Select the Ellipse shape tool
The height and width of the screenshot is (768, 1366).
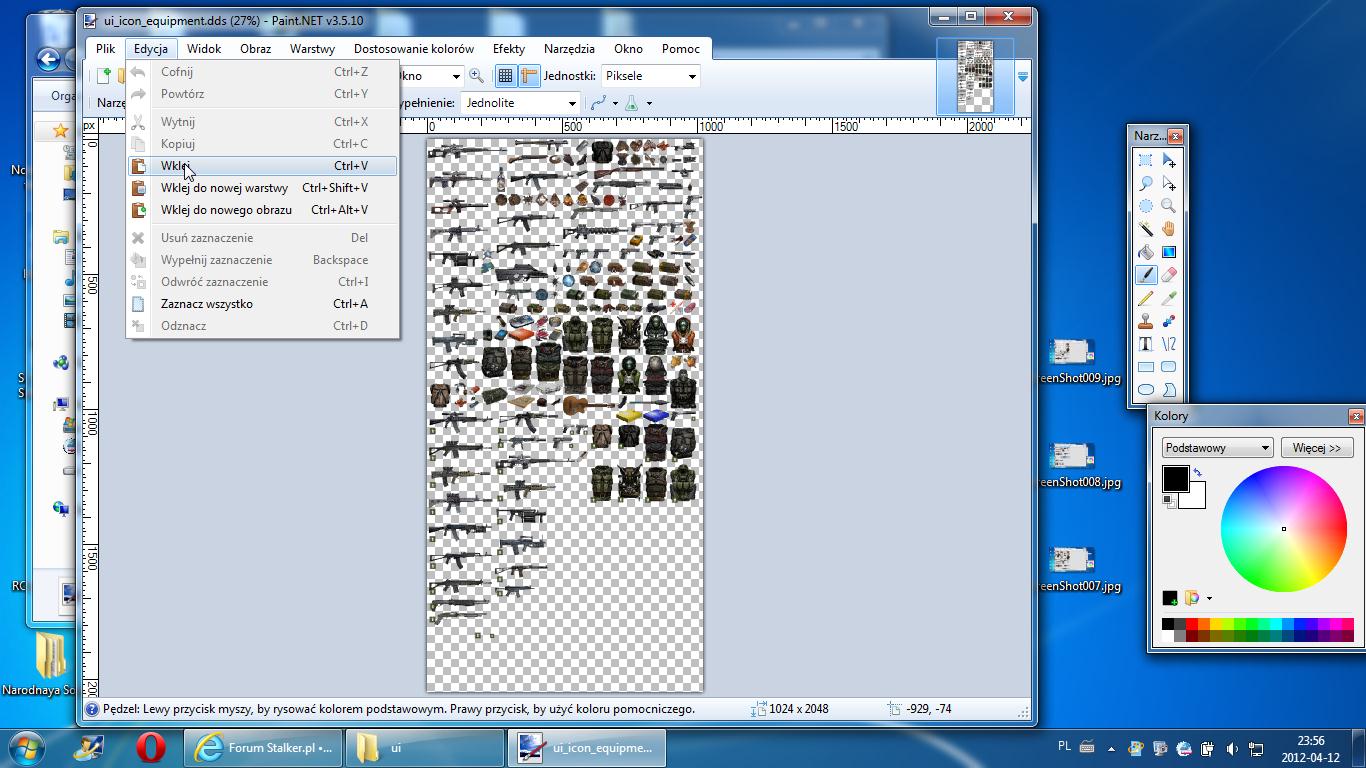pos(1146,390)
